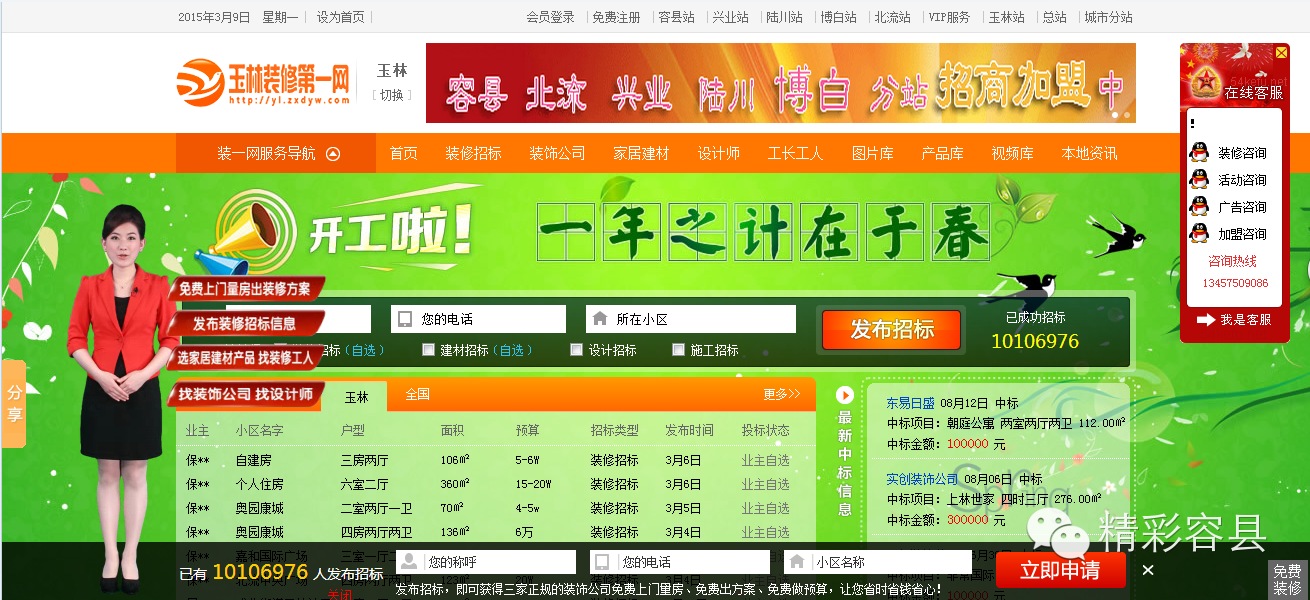This screenshot has height=600, width=1310.
Task: Open 产品库 in navigation bar
Action: (942, 154)
